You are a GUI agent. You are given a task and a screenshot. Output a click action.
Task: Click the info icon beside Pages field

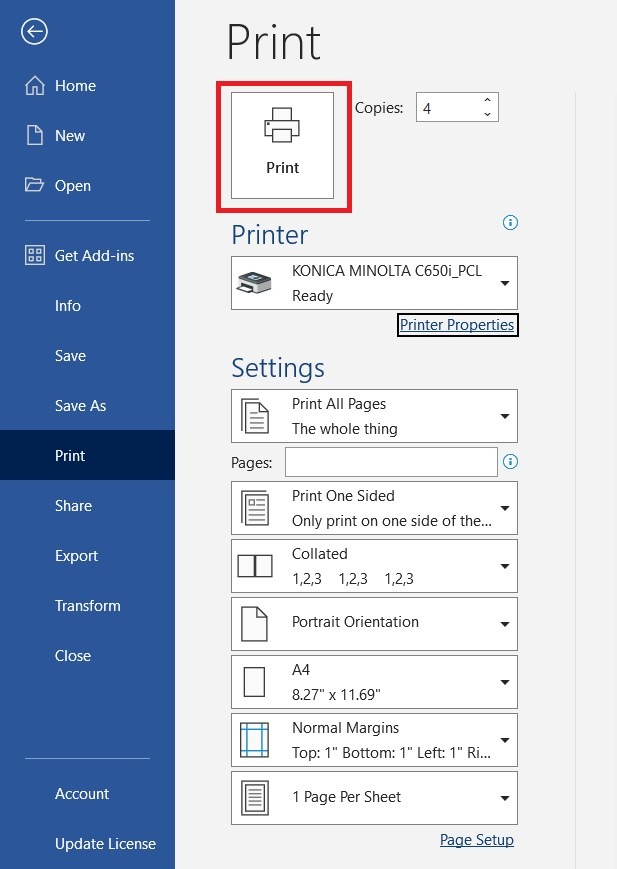[511, 462]
